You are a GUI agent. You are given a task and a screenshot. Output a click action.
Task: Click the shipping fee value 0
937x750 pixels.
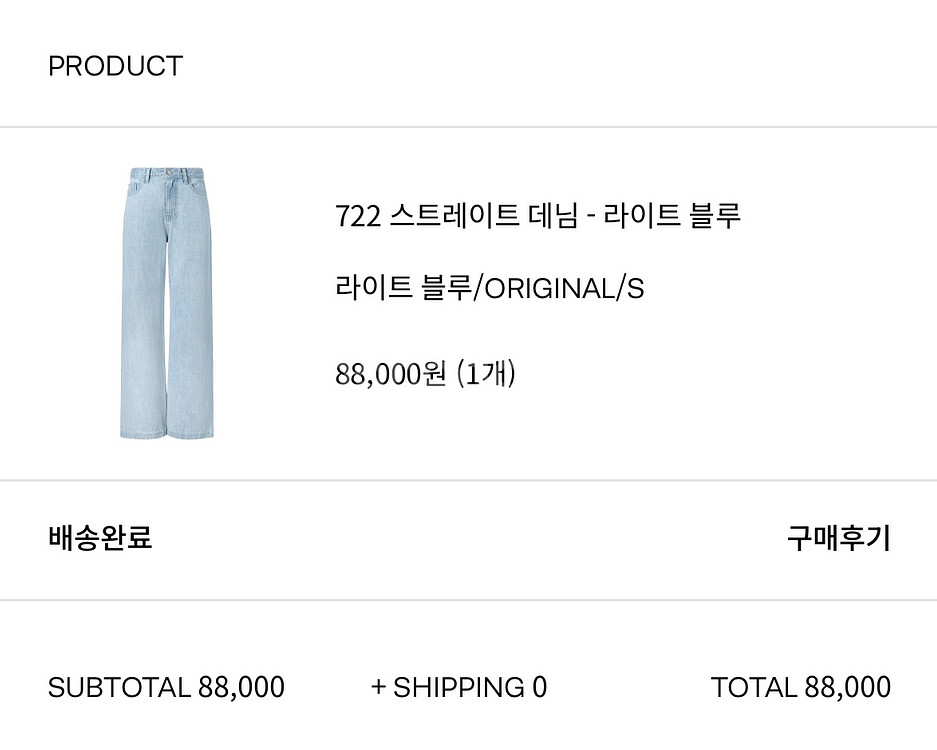point(540,687)
